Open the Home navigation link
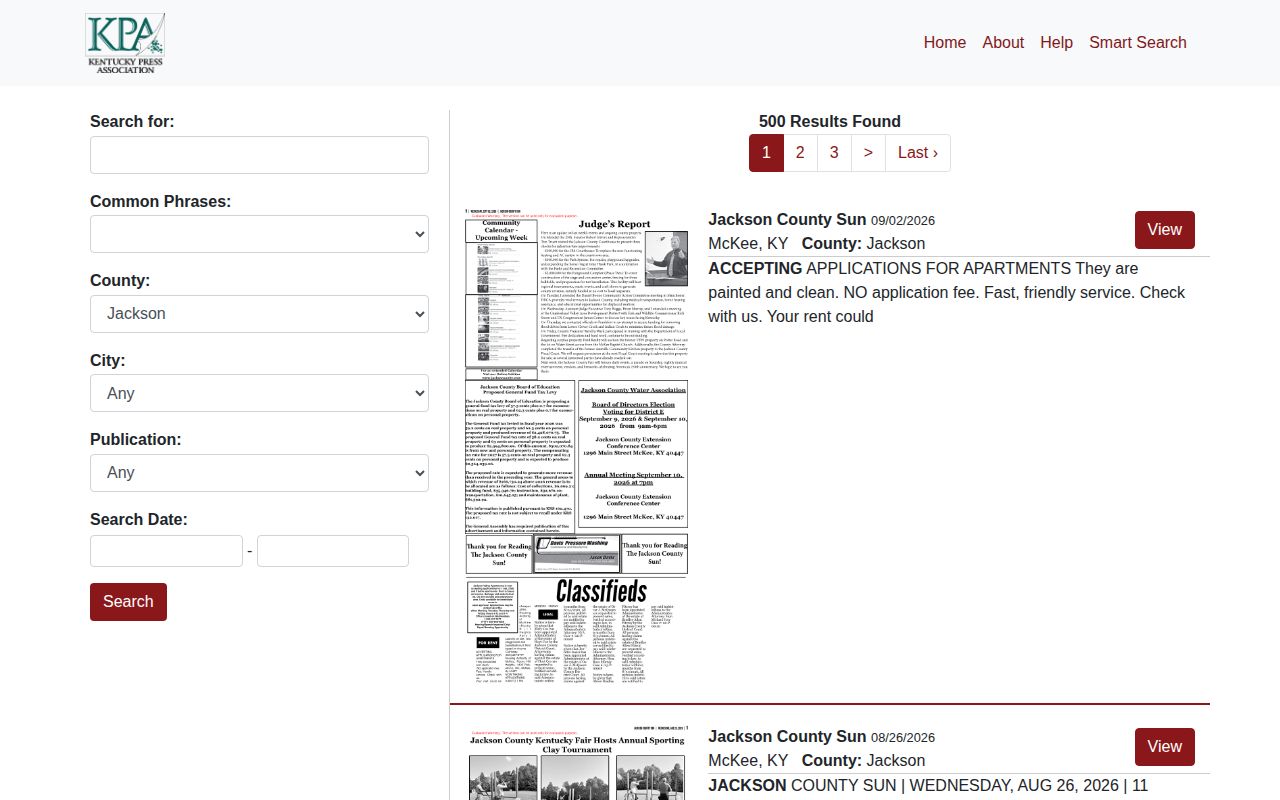Viewport: 1280px width, 800px height. (x=944, y=42)
